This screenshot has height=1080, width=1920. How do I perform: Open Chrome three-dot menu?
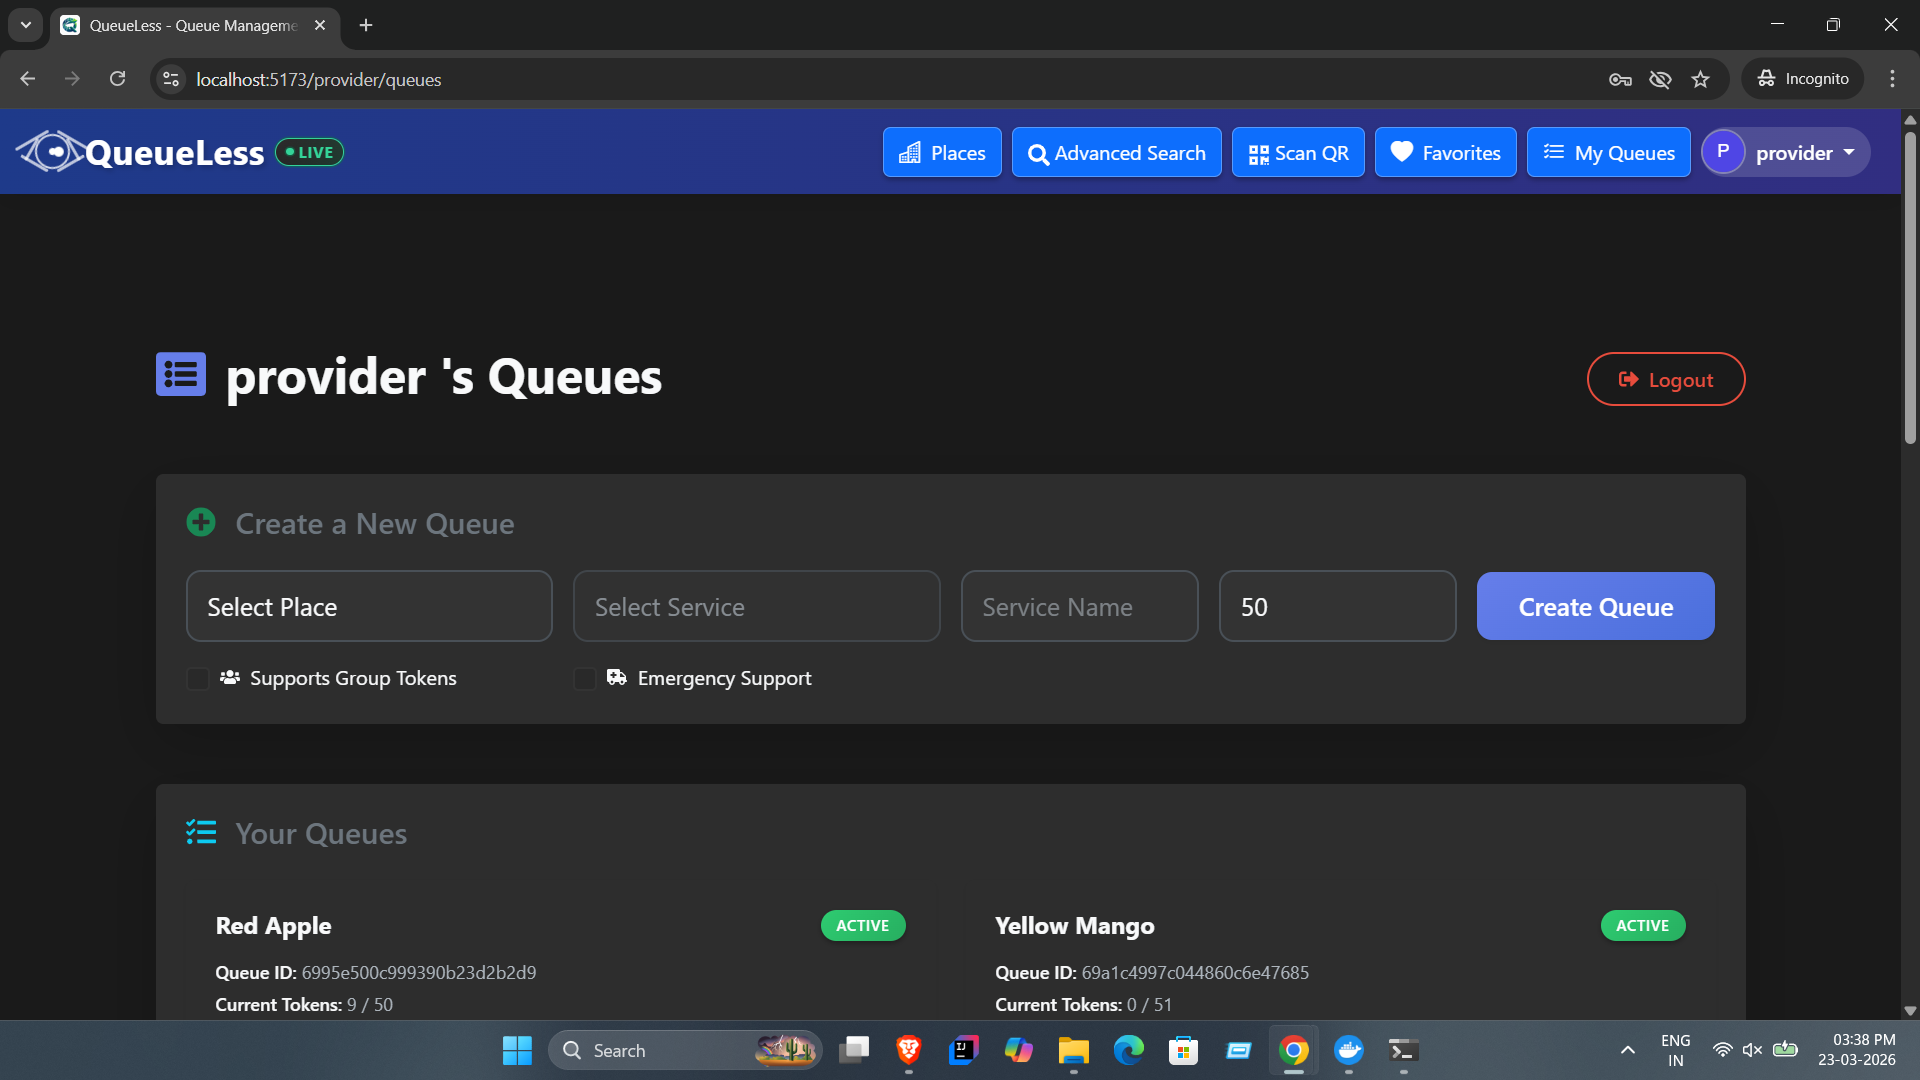pyautogui.click(x=1892, y=79)
